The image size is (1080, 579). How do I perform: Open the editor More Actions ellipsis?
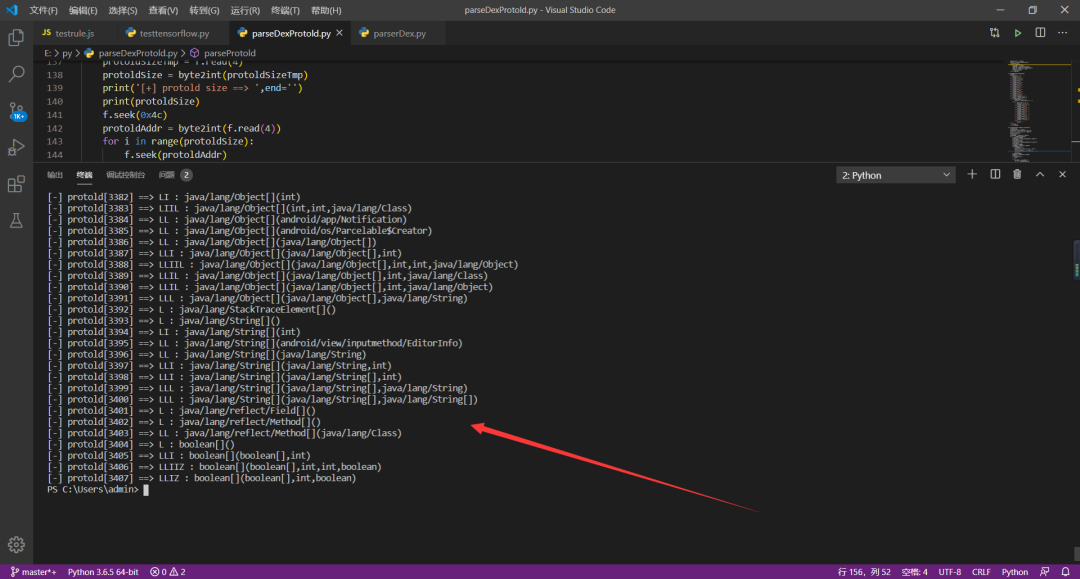(x=1063, y=33)
